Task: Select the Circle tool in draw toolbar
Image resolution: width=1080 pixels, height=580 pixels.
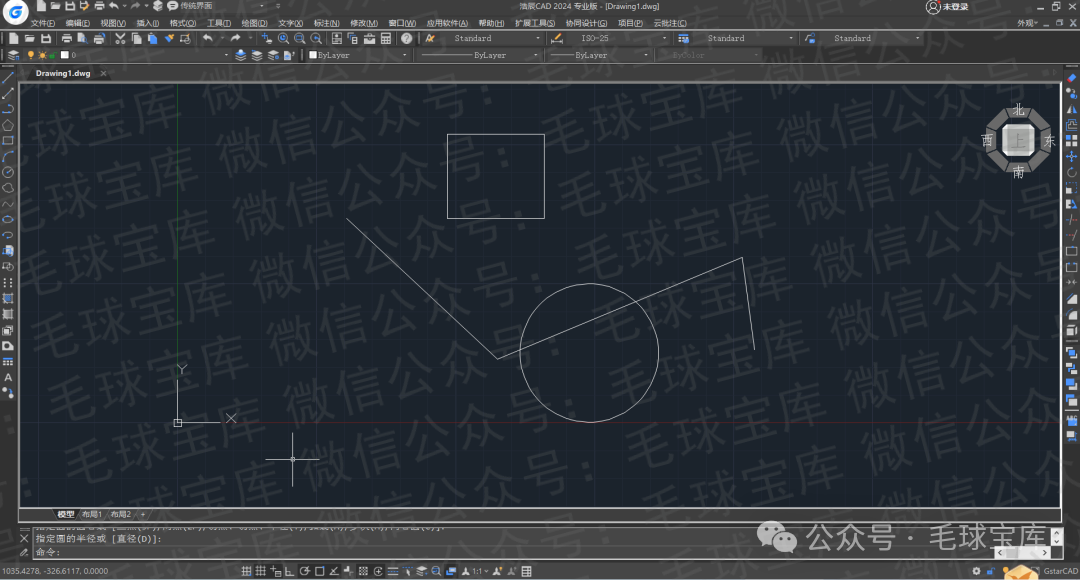Action: 8,172
